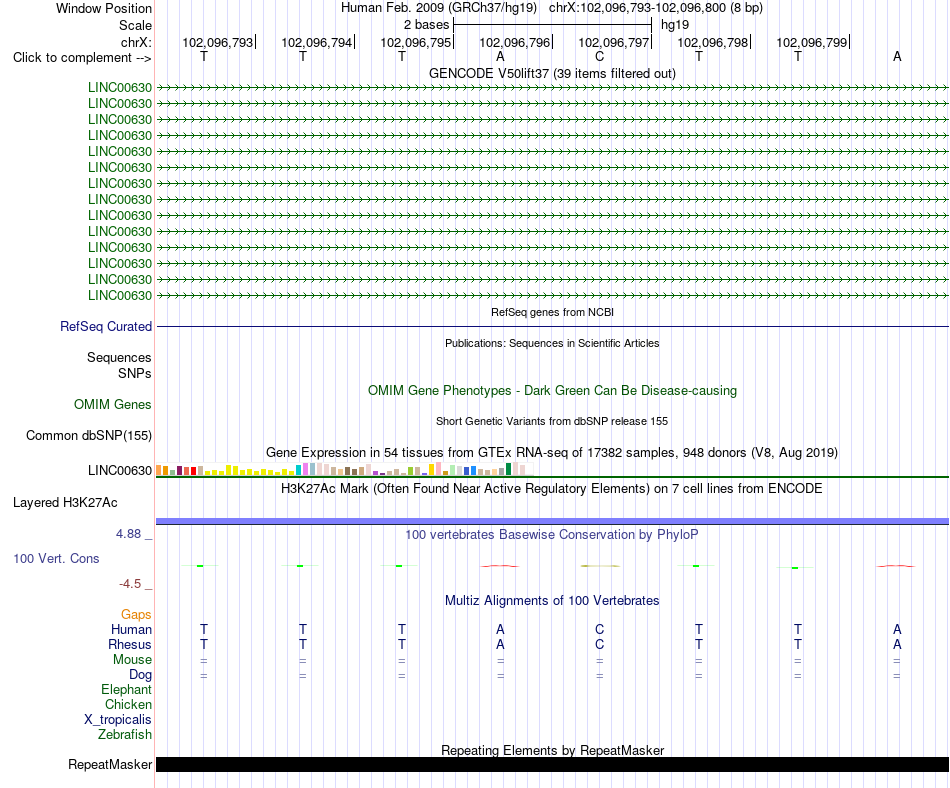Image resolution: width=950 pixels, height=788 pixels.
Task: Click the olive PhyloP mark above C column
Action: tap(600, 566)
